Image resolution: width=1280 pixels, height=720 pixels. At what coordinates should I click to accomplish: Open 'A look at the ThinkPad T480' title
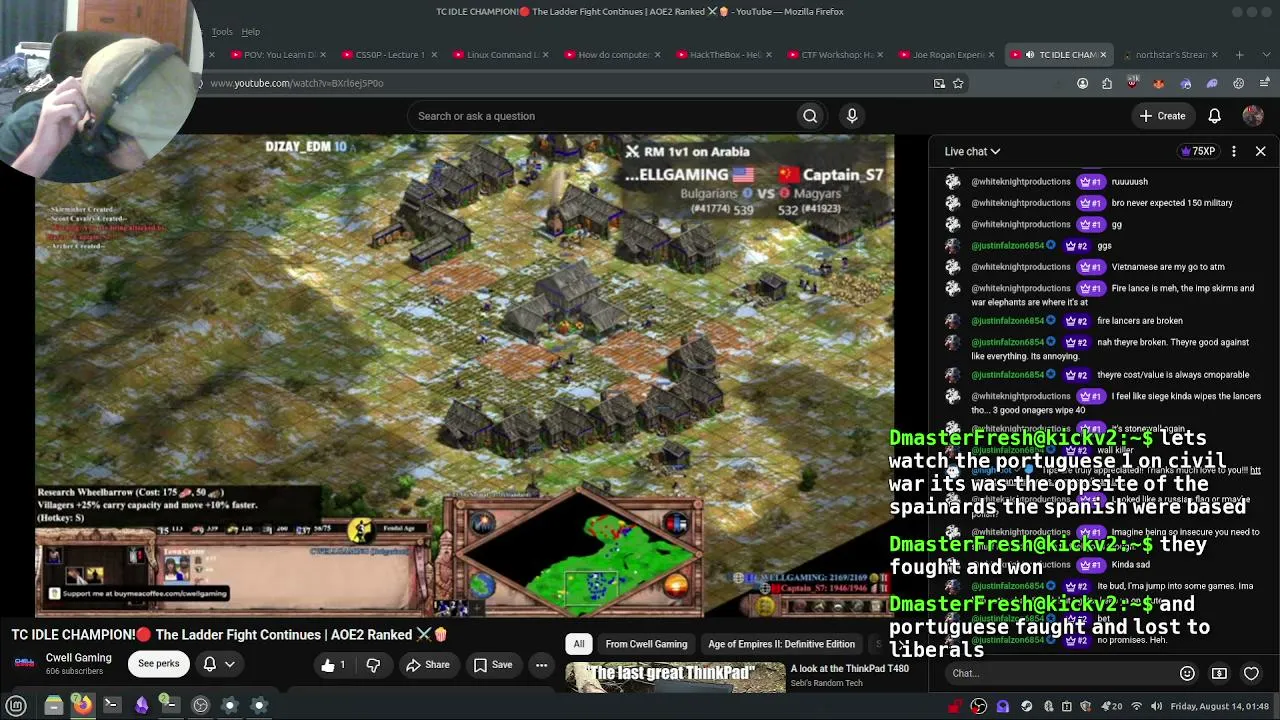point(850,669)
